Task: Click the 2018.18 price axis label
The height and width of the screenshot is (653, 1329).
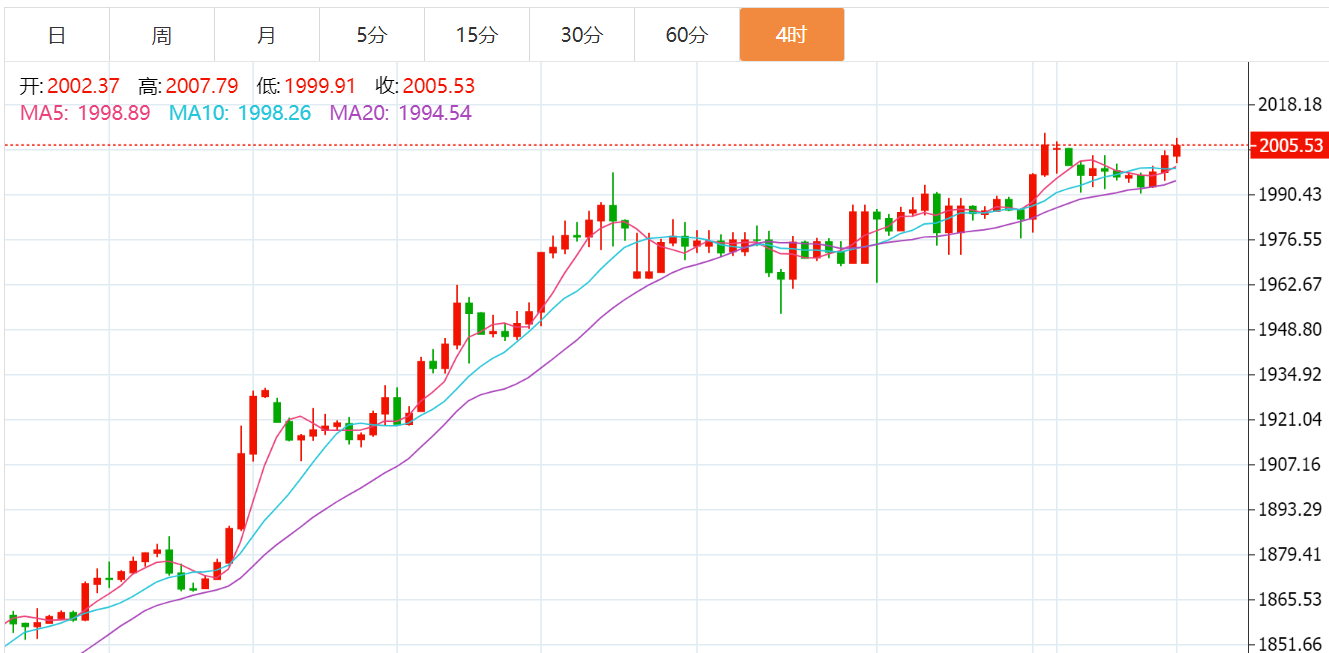Action: (1291, 104)
